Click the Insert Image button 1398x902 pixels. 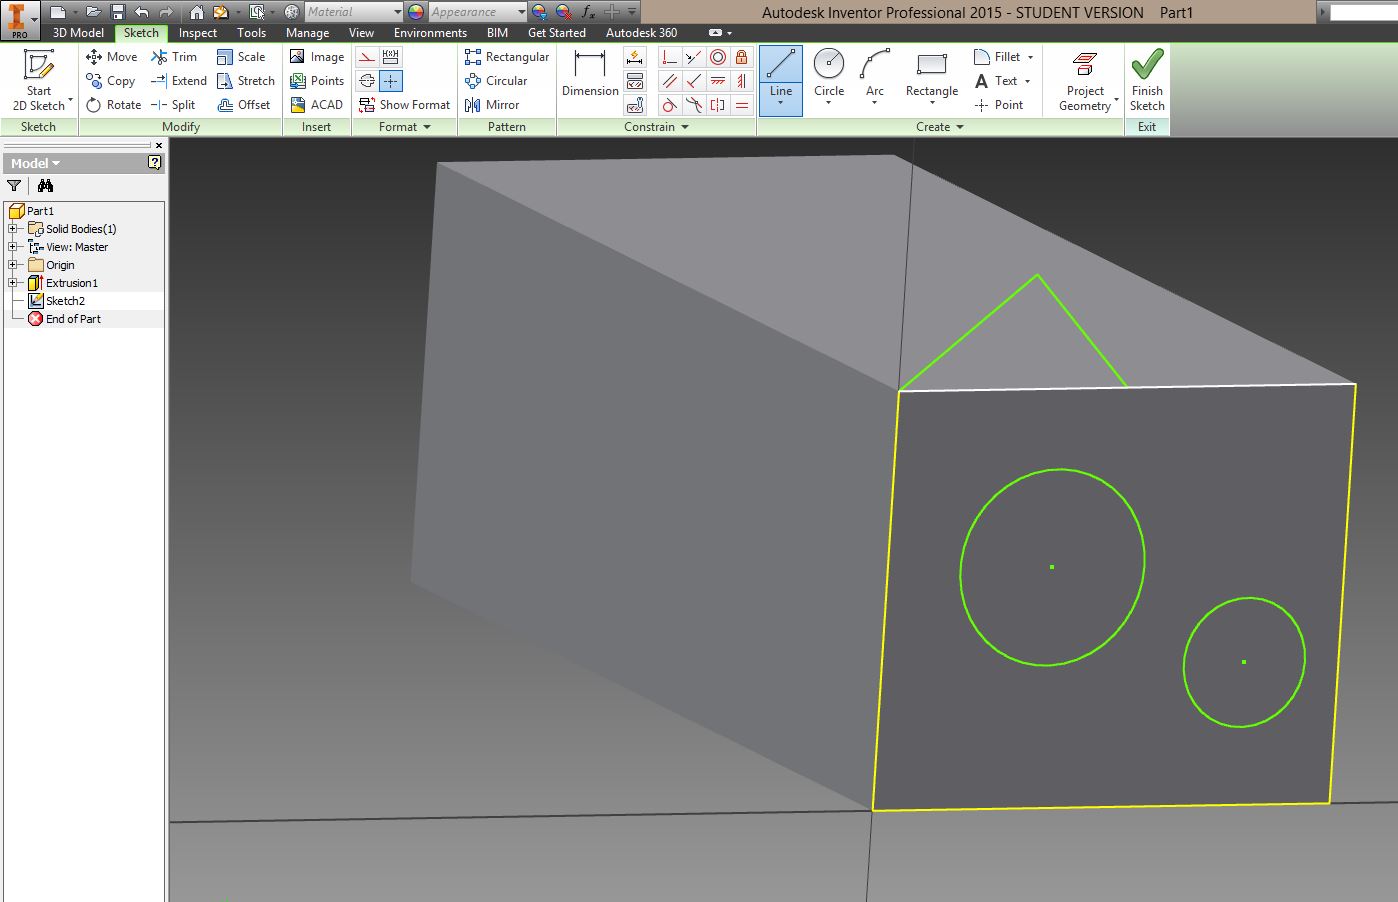317,57
